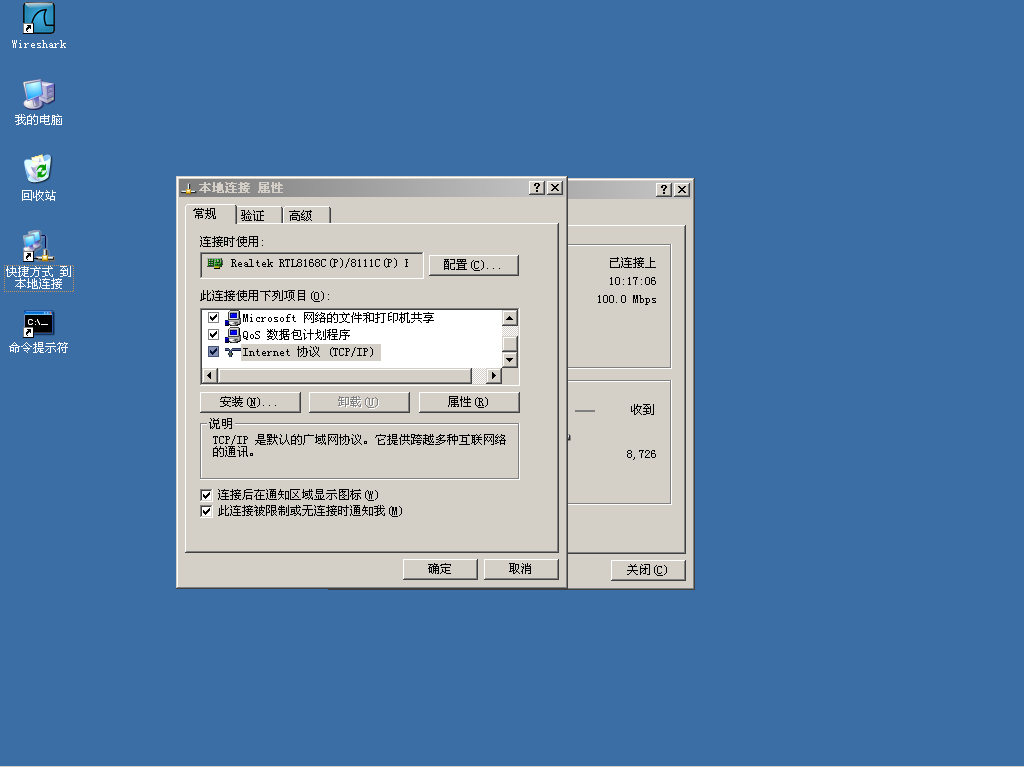Screen dimensions: 1024x768
Task: Open 属性(R) for selected item
Action: 469,402
